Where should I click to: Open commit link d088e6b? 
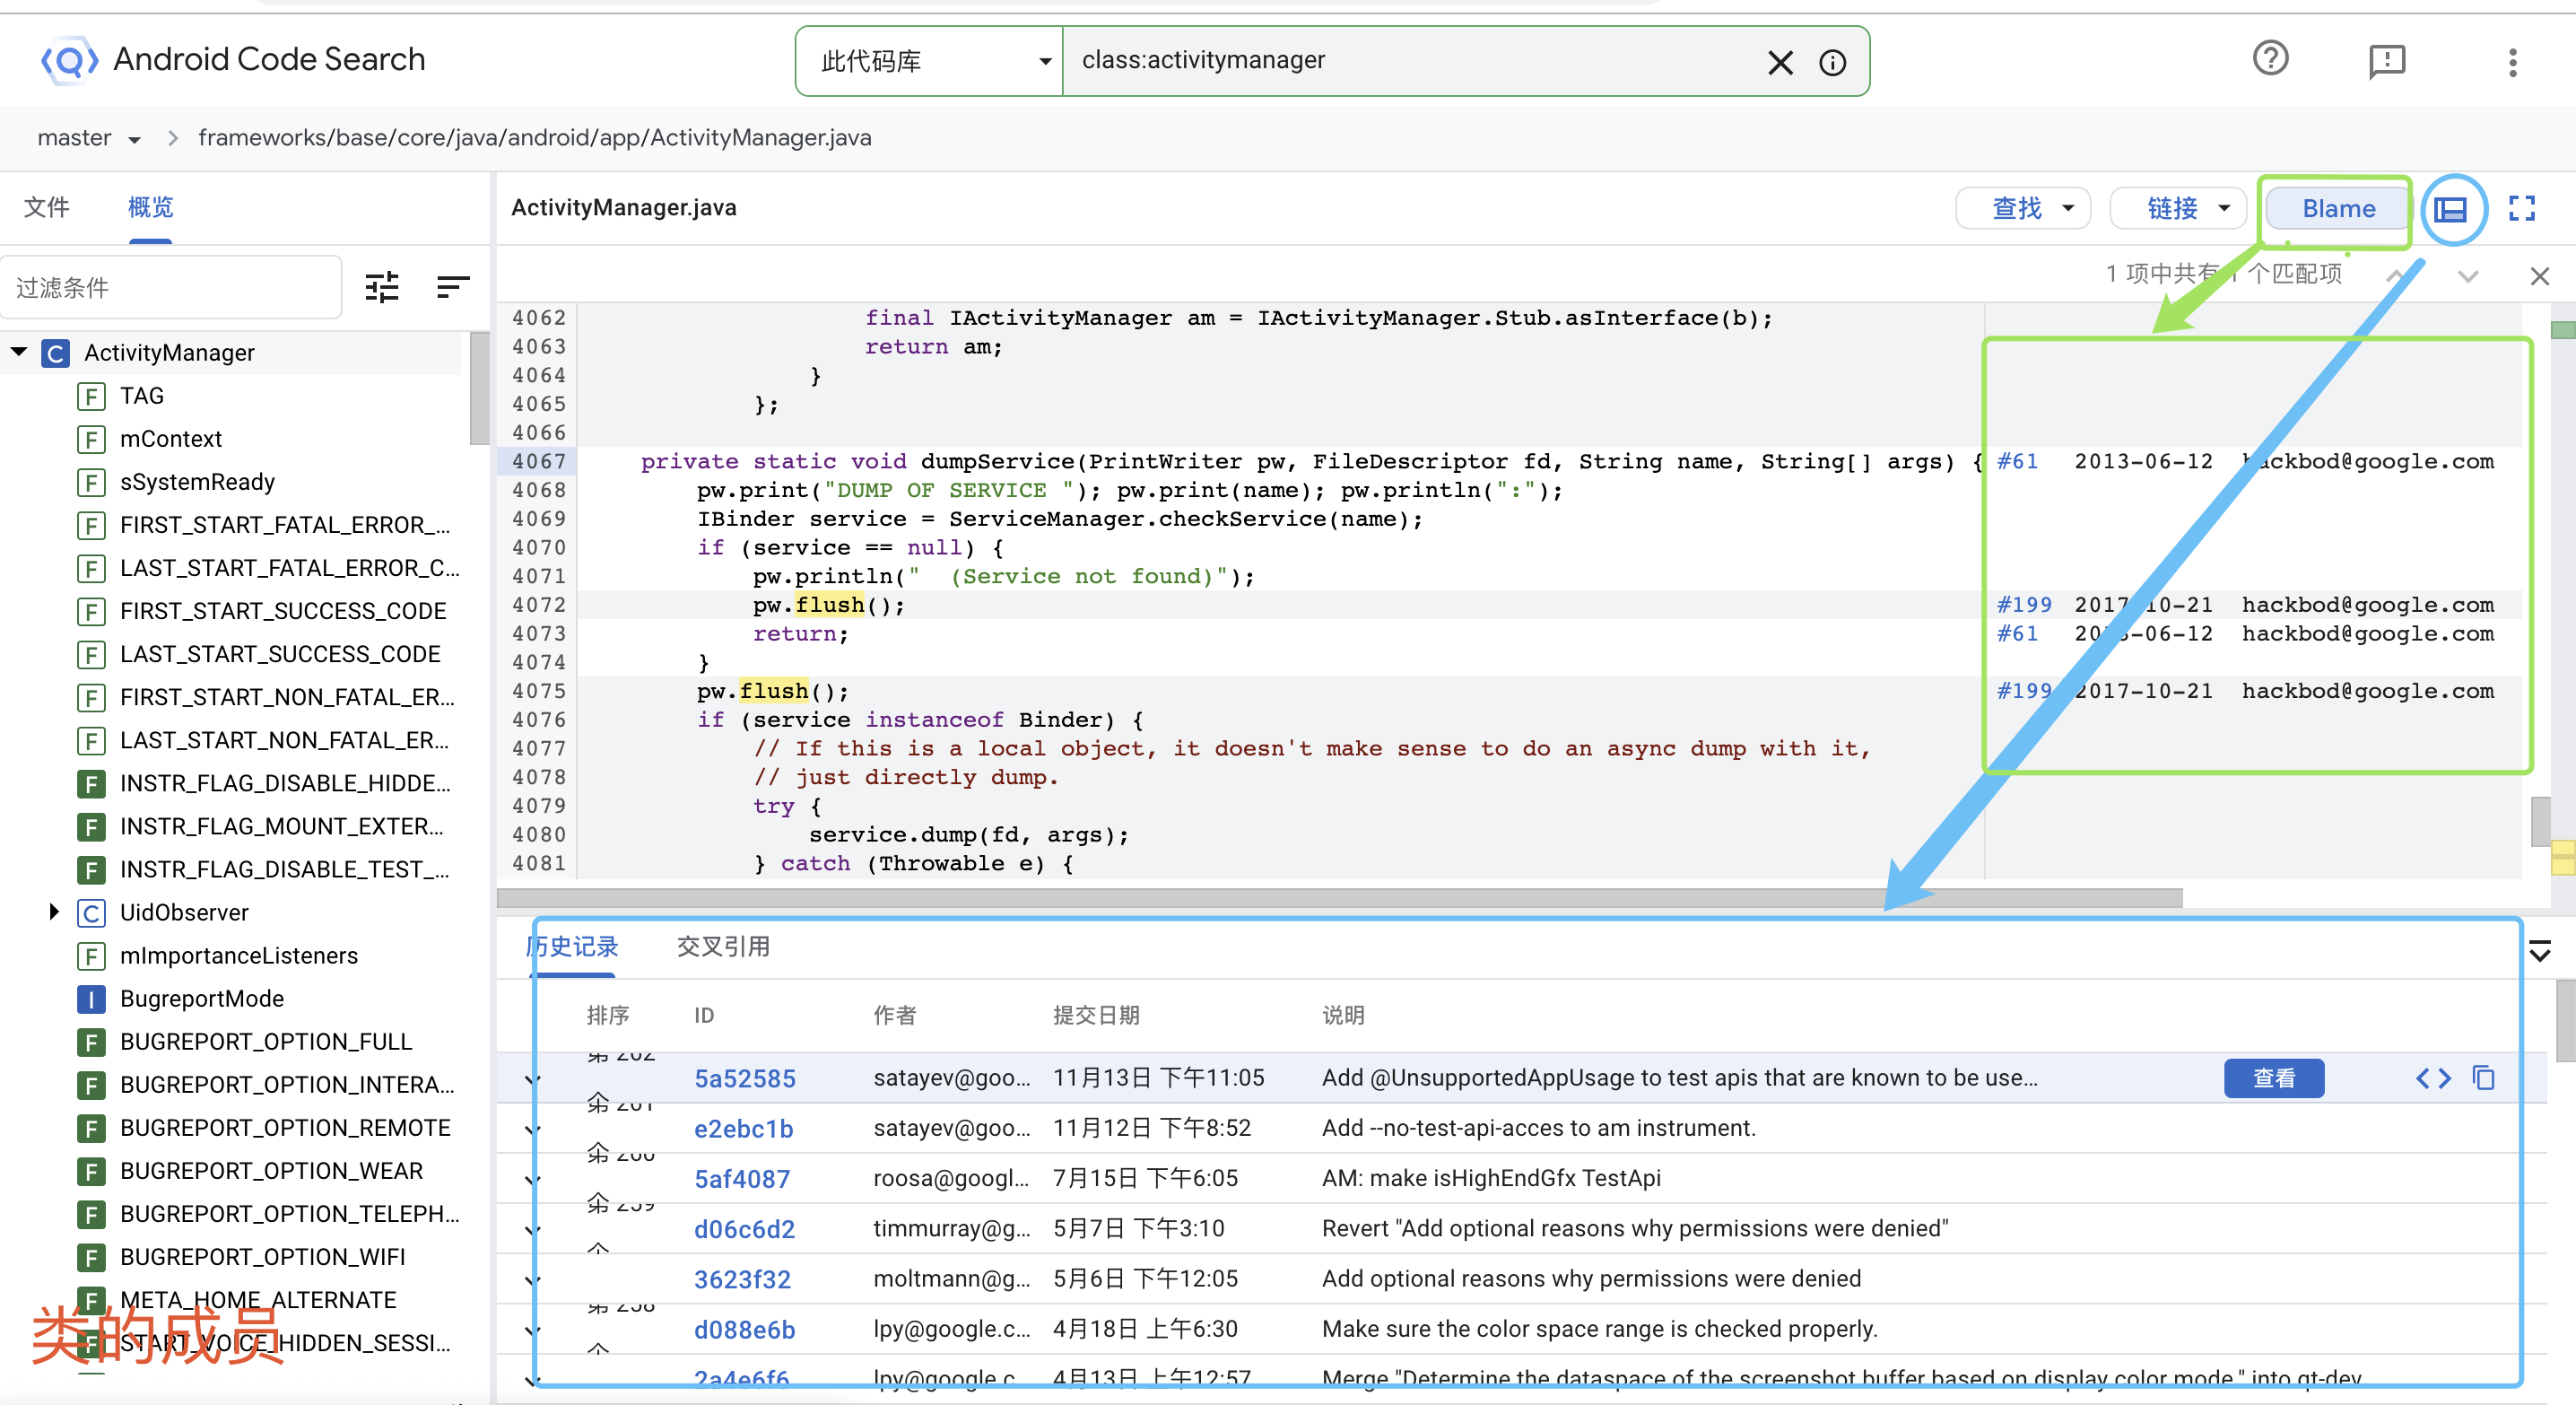745,1329
